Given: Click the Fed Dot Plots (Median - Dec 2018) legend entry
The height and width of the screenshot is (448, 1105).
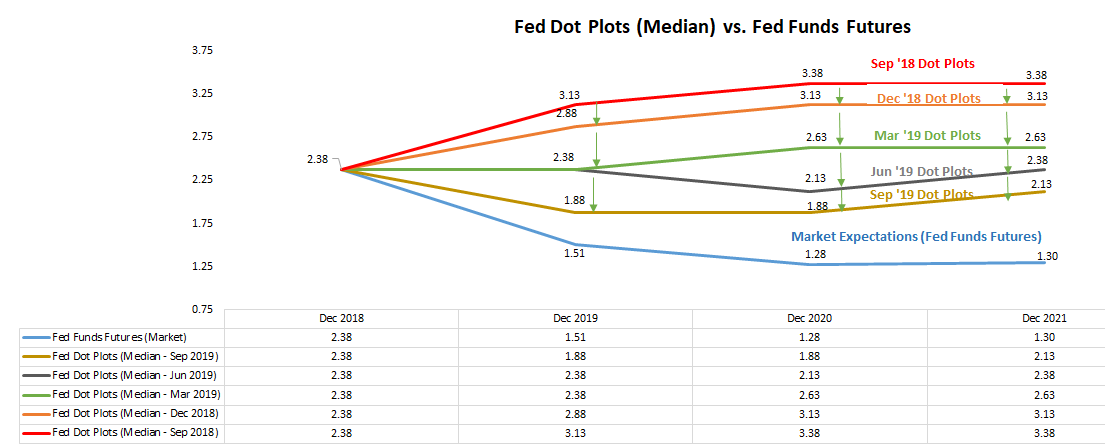Looking at the screenshot, I should pyautogui.click(x=135, y=413).
